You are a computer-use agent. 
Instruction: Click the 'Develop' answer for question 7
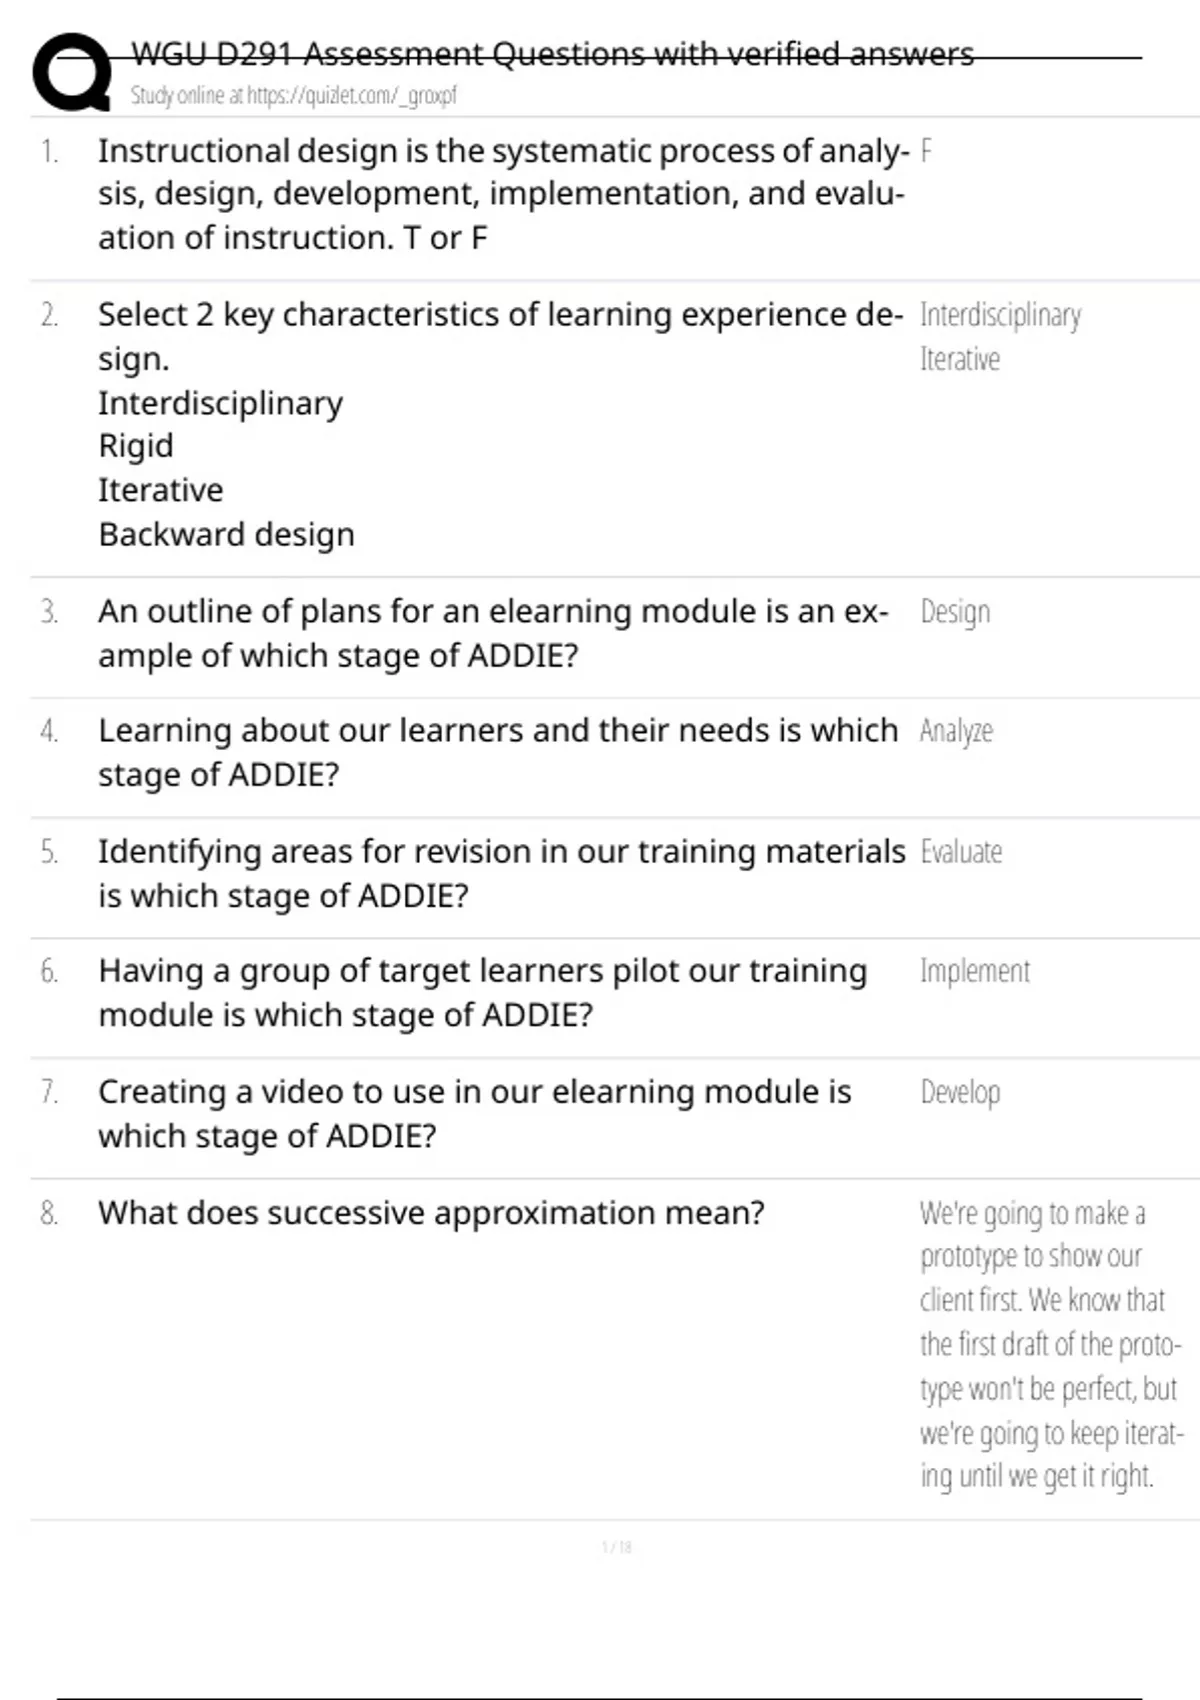960,1092
